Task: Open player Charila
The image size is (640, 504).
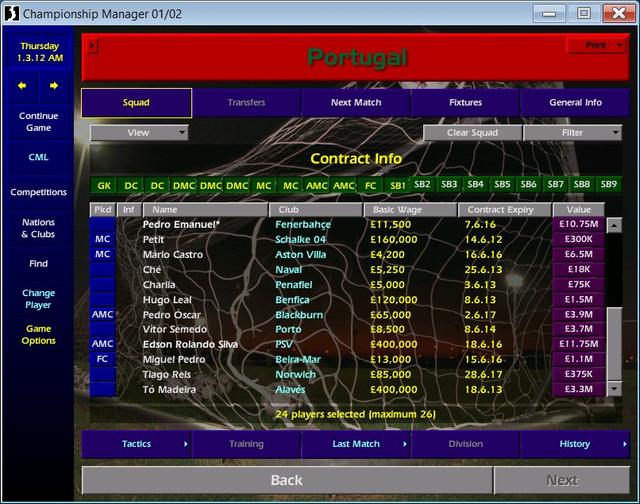Action: click(x=159, y=285)
